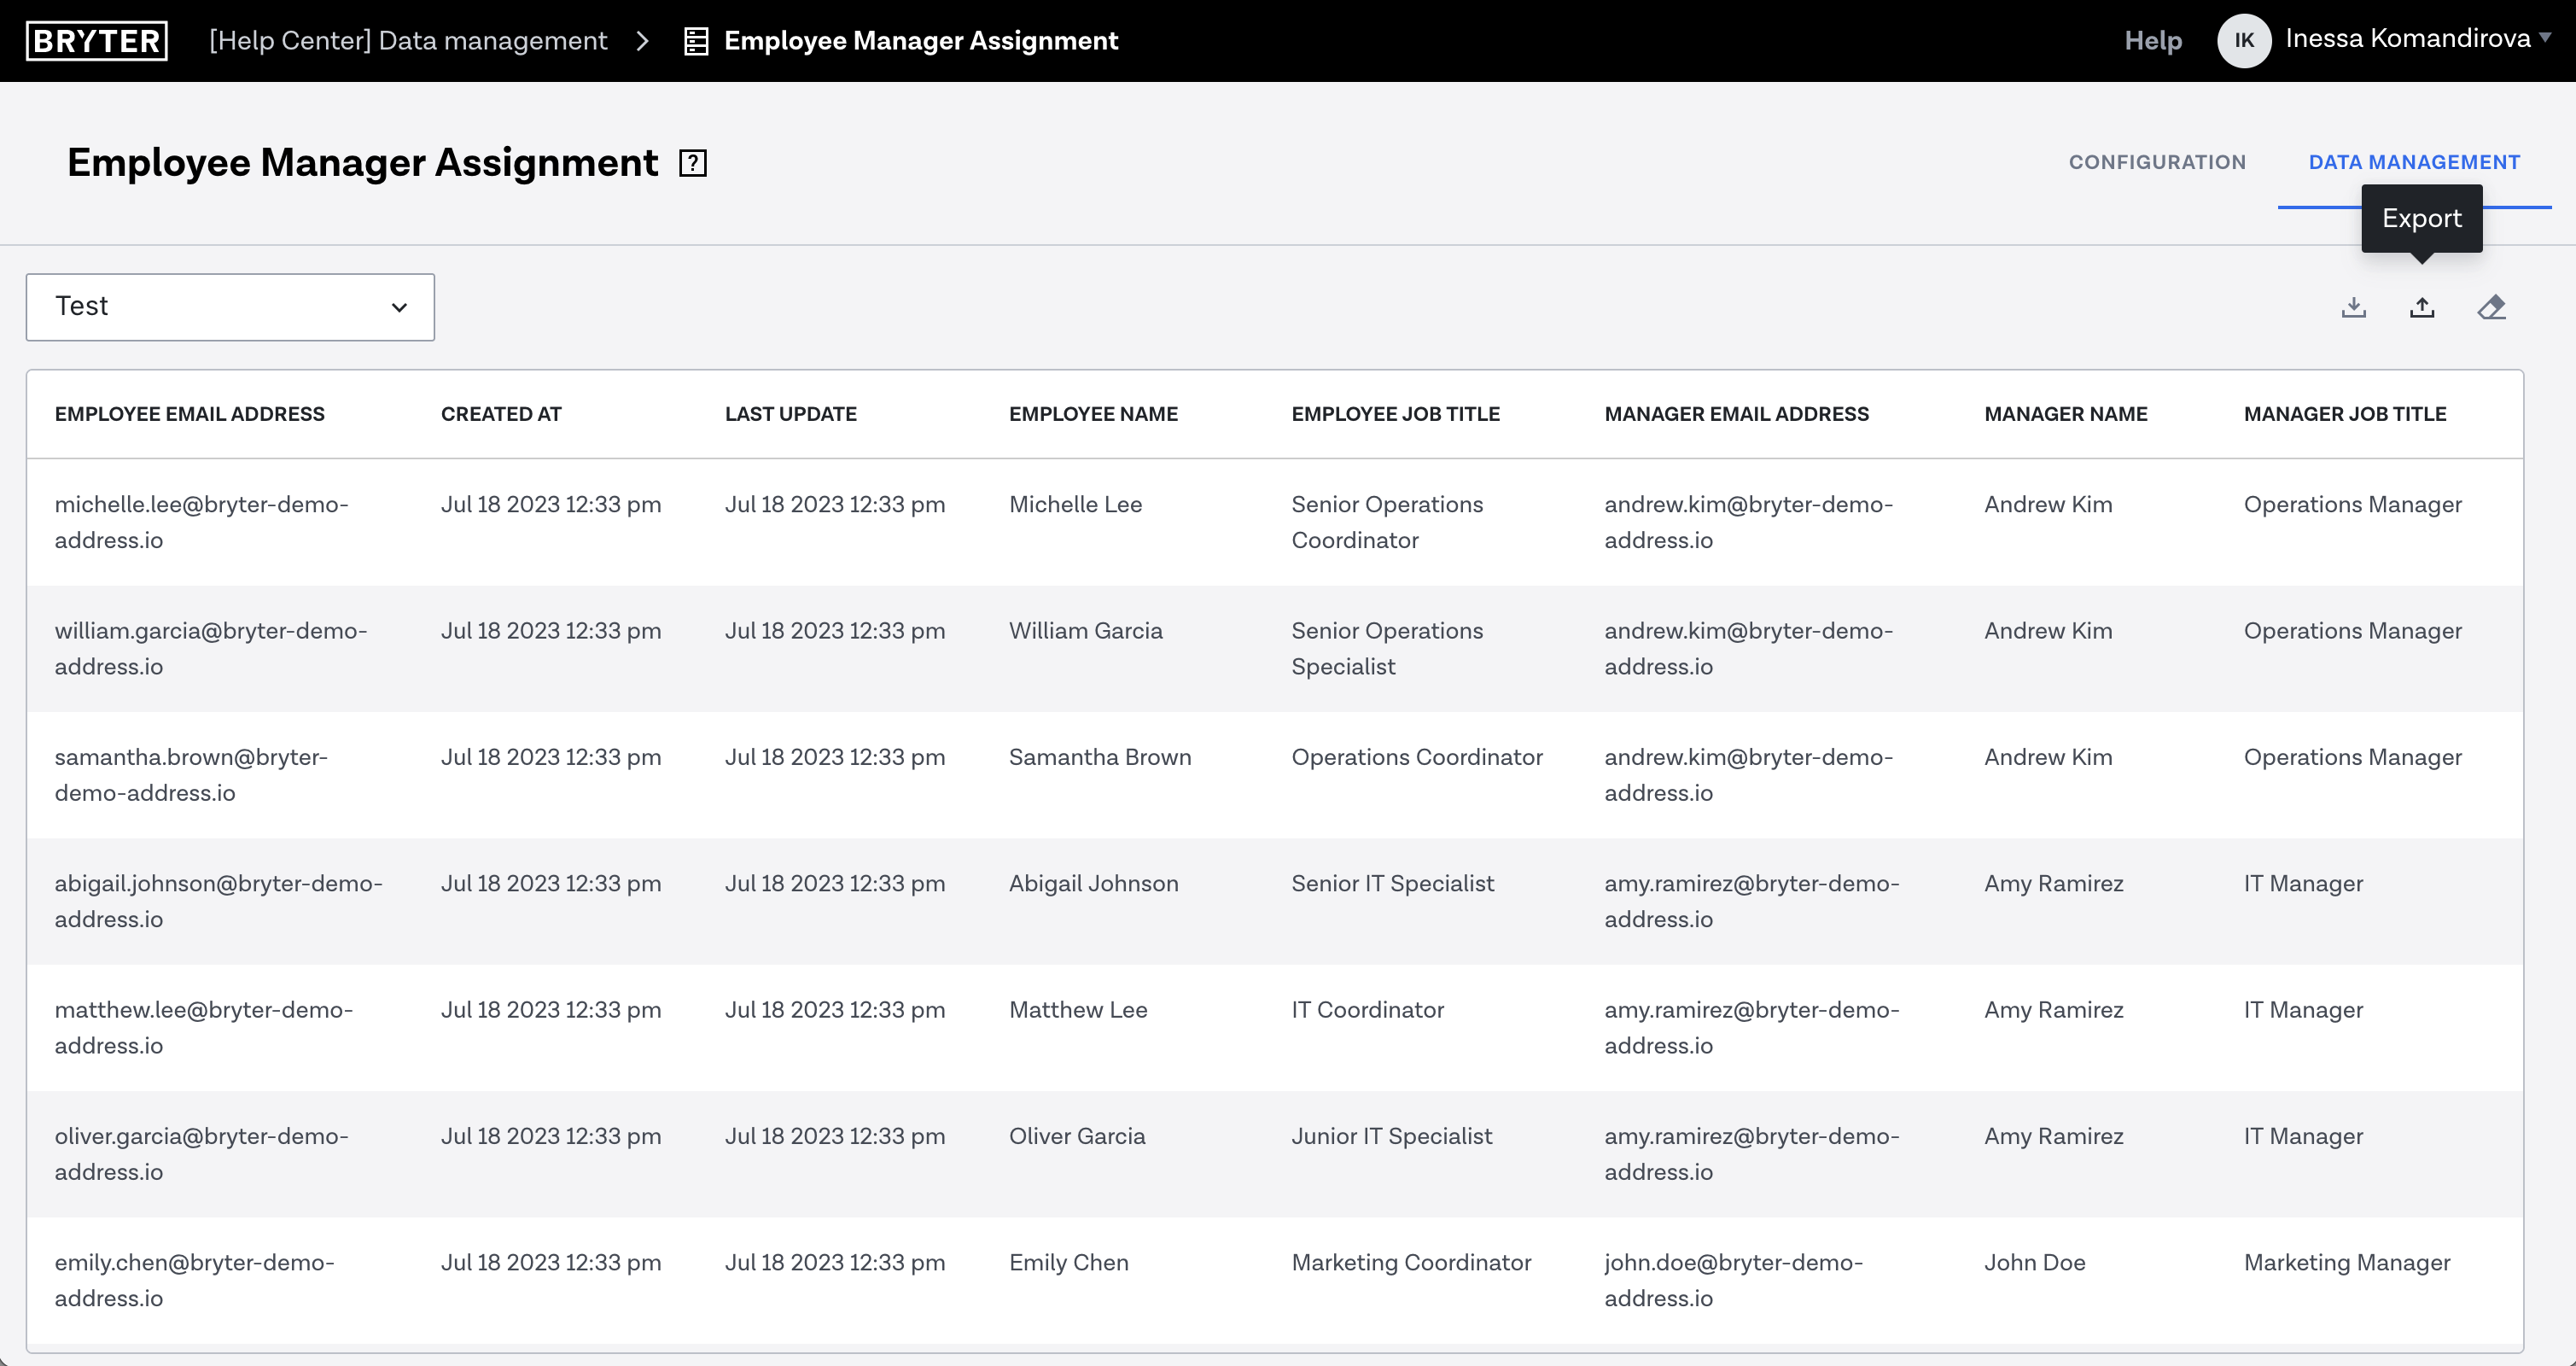Viewport: 2576px width, 1366px height.
Task: Expand the EMPLOYEE EMAIL ADDRESS column header
Action: tap(189, 412)
